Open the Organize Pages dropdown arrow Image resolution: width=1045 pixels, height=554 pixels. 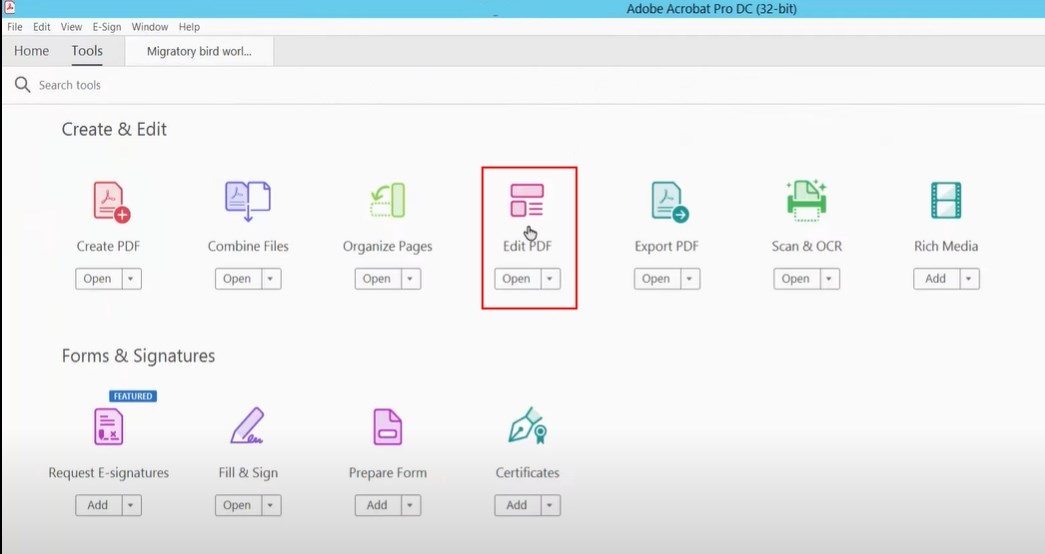coord(411,279)
